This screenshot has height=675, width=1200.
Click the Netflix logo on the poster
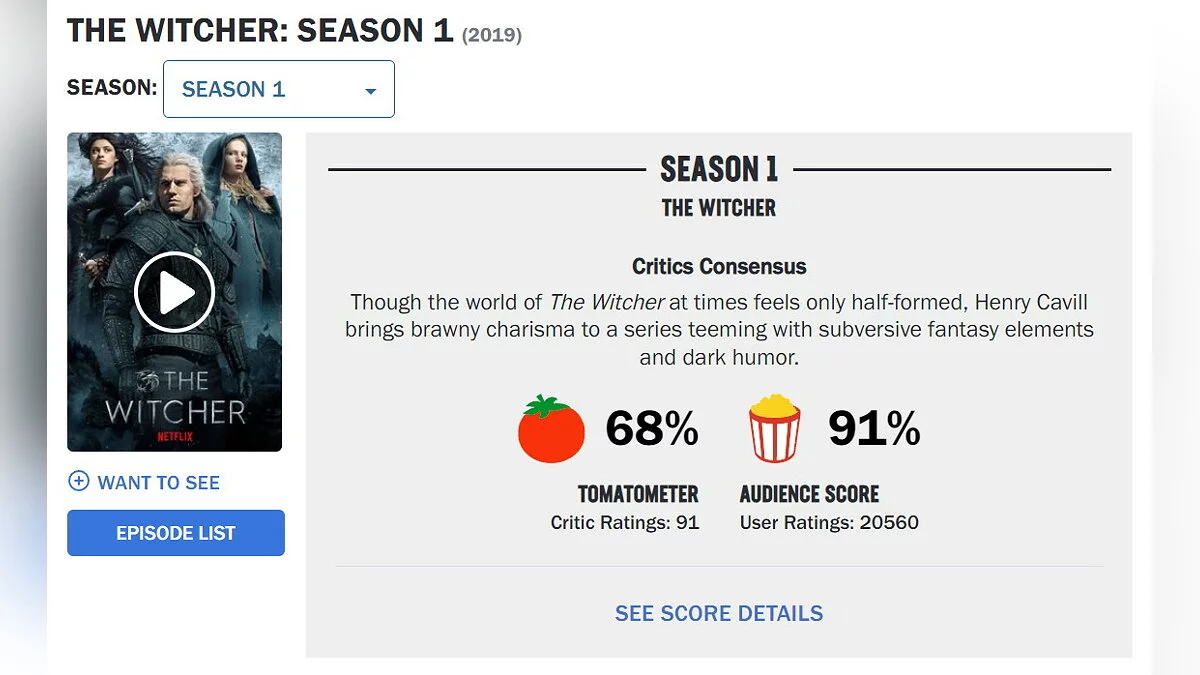click(x=174, y=437)
